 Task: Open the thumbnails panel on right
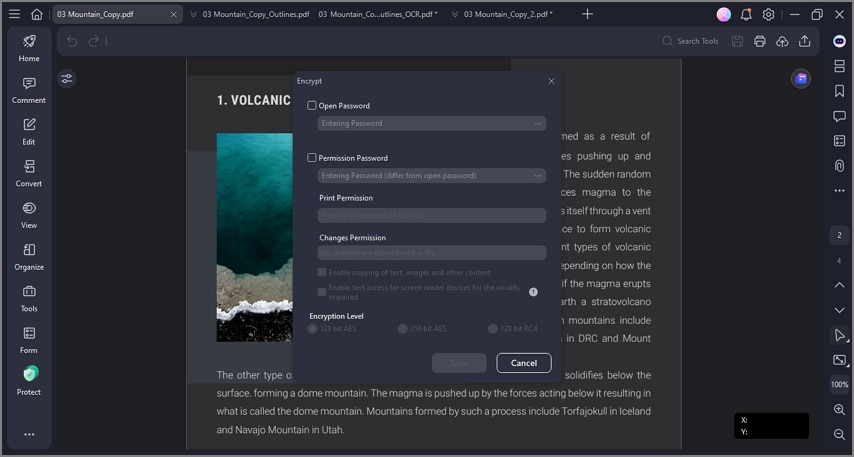point(839,66)
